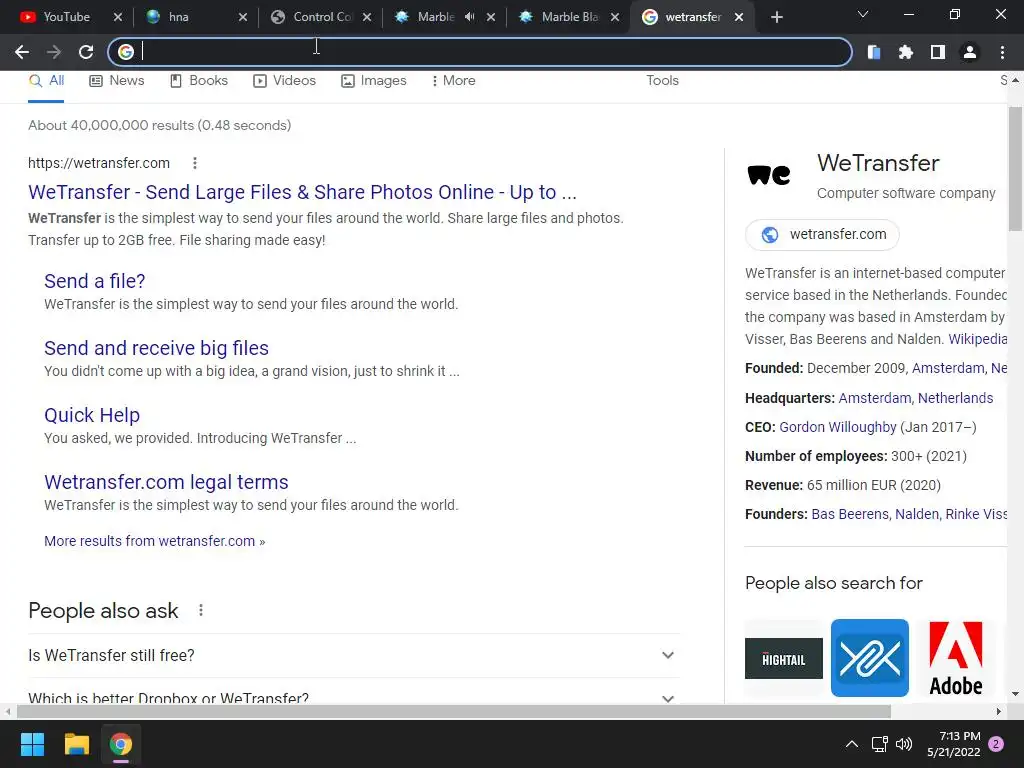Click More results from wetransfer.com
The height and width of the screenshot is (768, 1024).
tap(154, 541)
